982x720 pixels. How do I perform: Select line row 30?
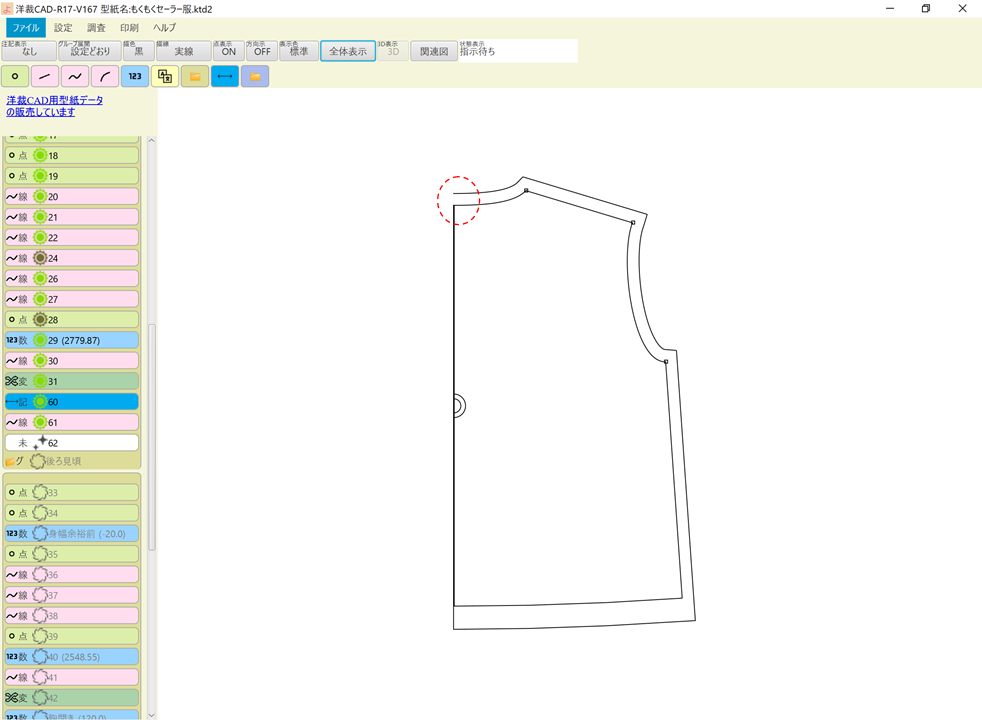72,361
